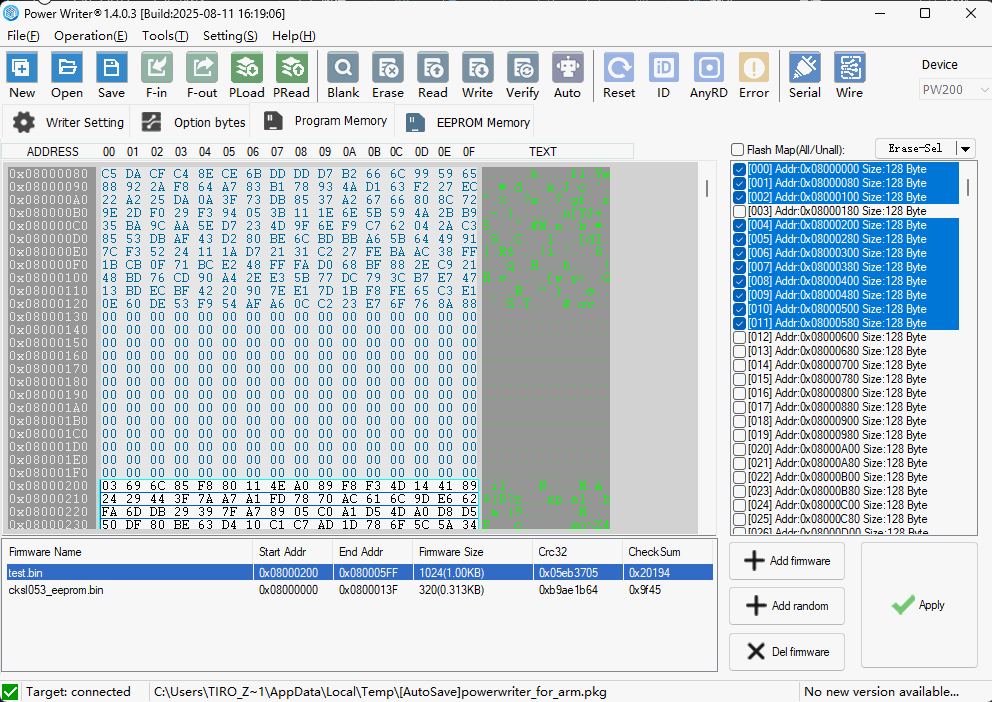Click the Firmware Name column header
Viewport: 992px width, 702px height.
click(128, 552)
